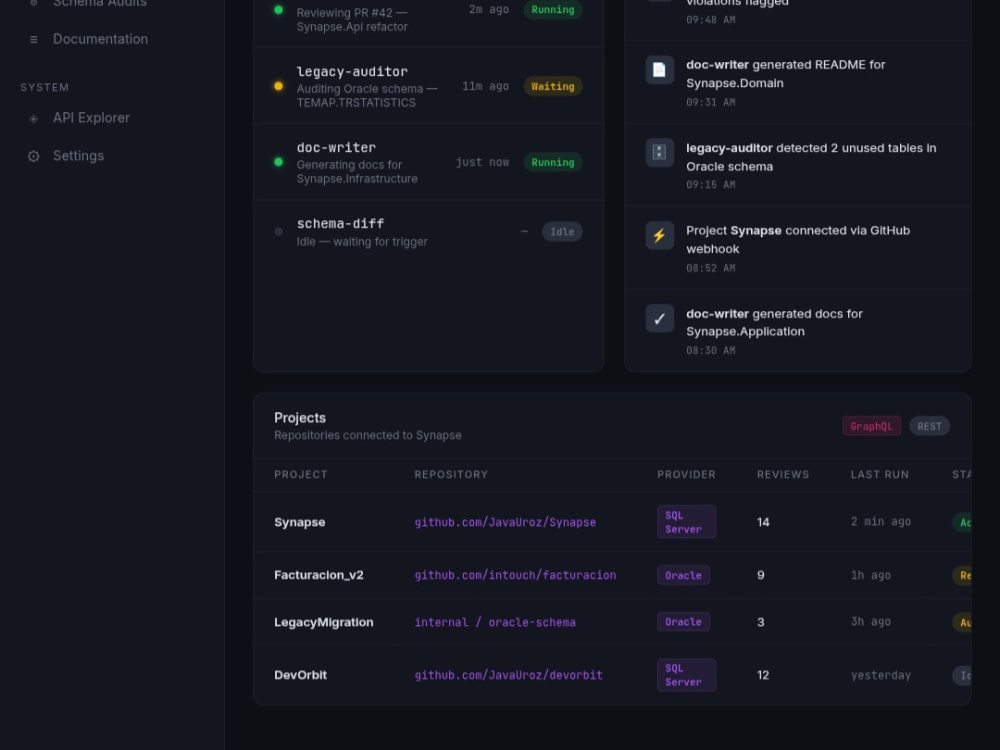
Task: Open the Synapse.Application docs generated activity
Action: pos(798,330)
